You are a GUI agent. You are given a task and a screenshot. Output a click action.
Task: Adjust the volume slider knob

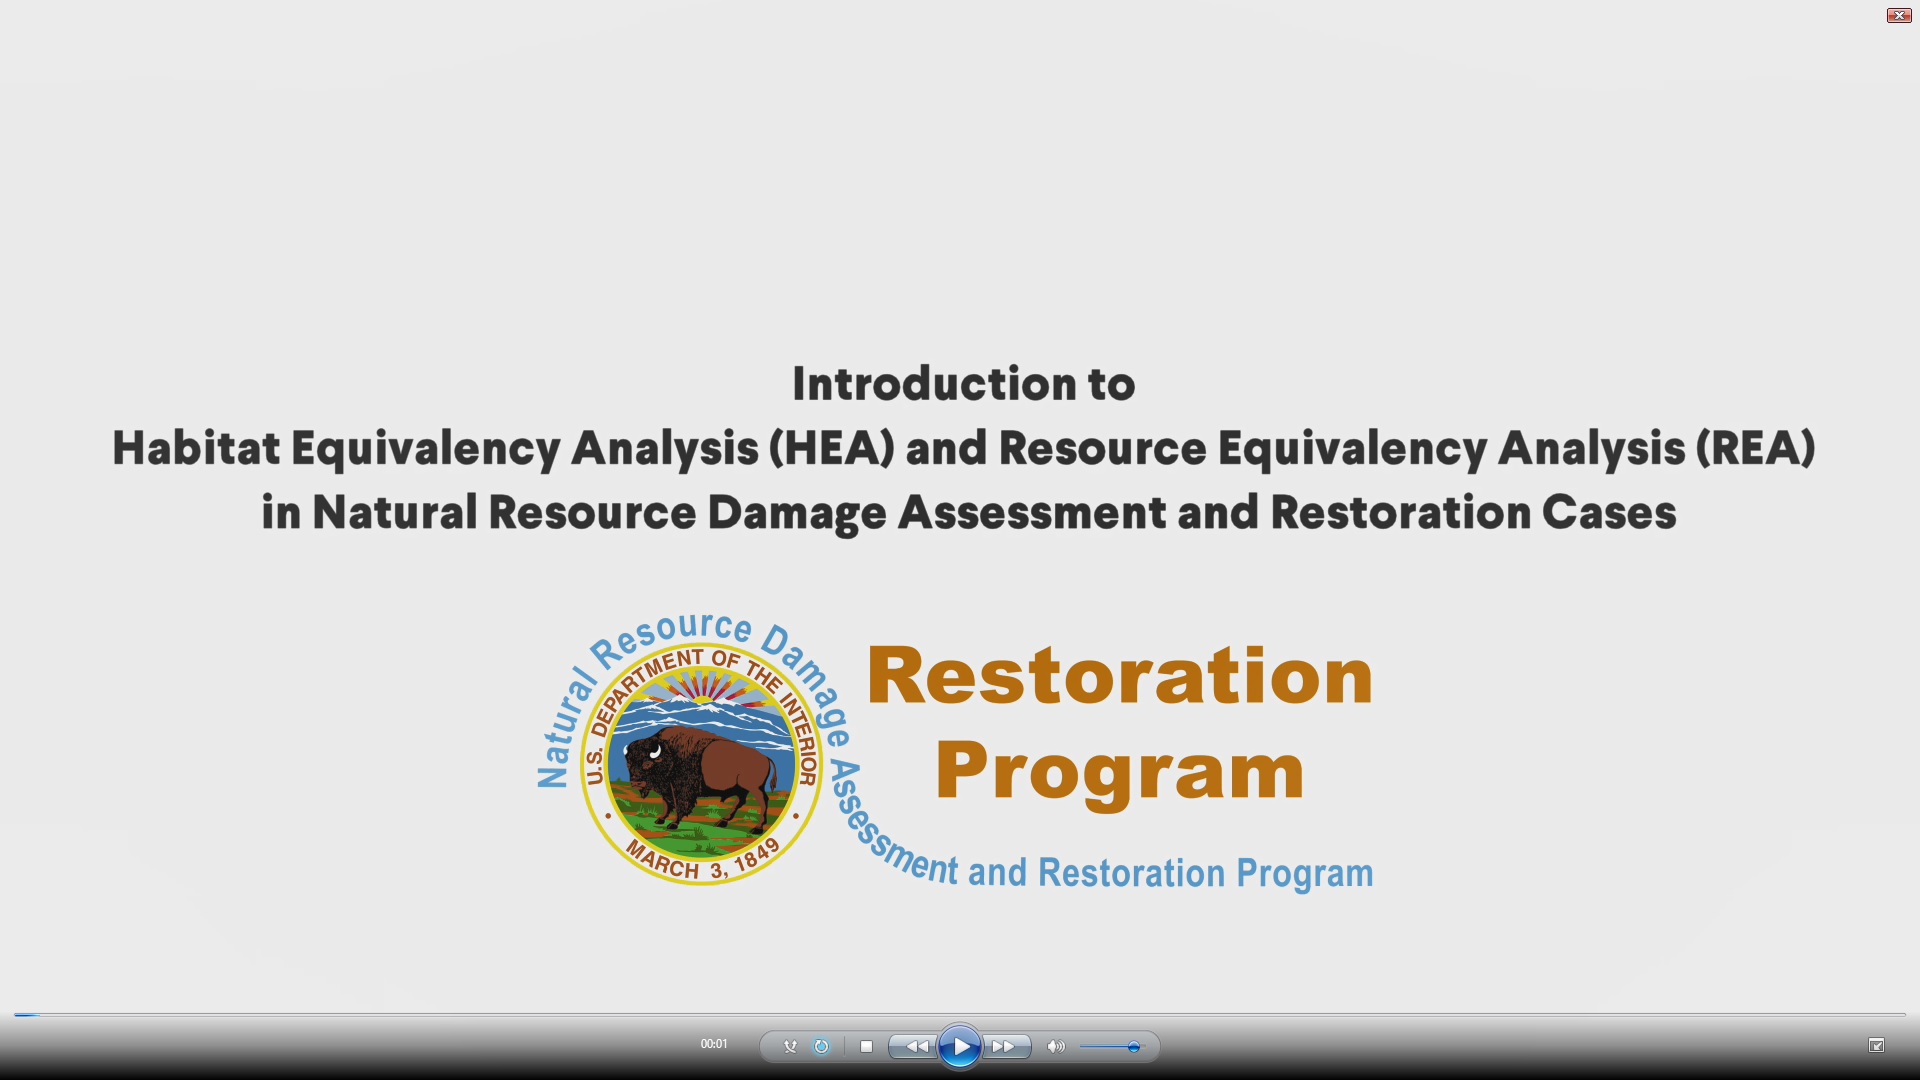click(x=1133, y=1047)
